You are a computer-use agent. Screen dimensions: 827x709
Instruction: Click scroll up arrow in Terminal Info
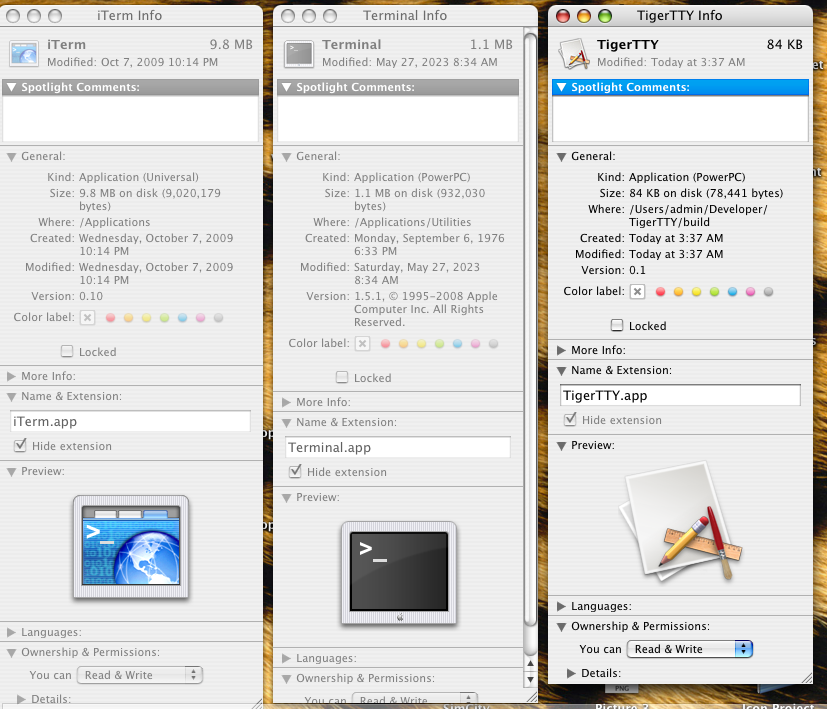click(x=531, y=663)
